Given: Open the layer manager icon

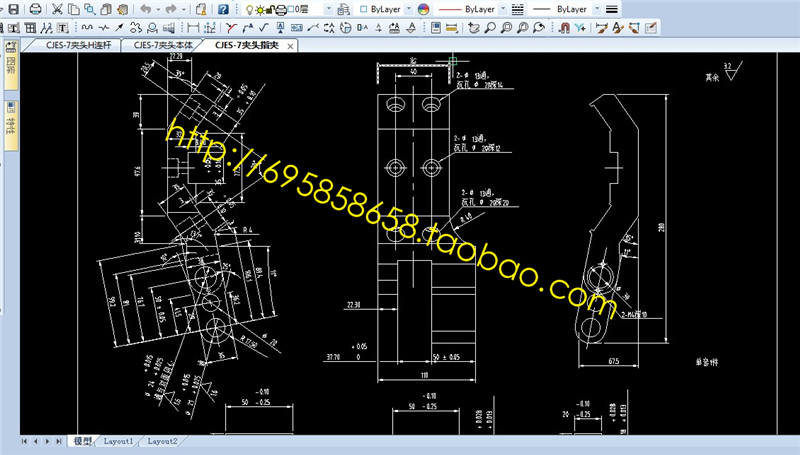Looking at the screenshot, I should (344, 9).
